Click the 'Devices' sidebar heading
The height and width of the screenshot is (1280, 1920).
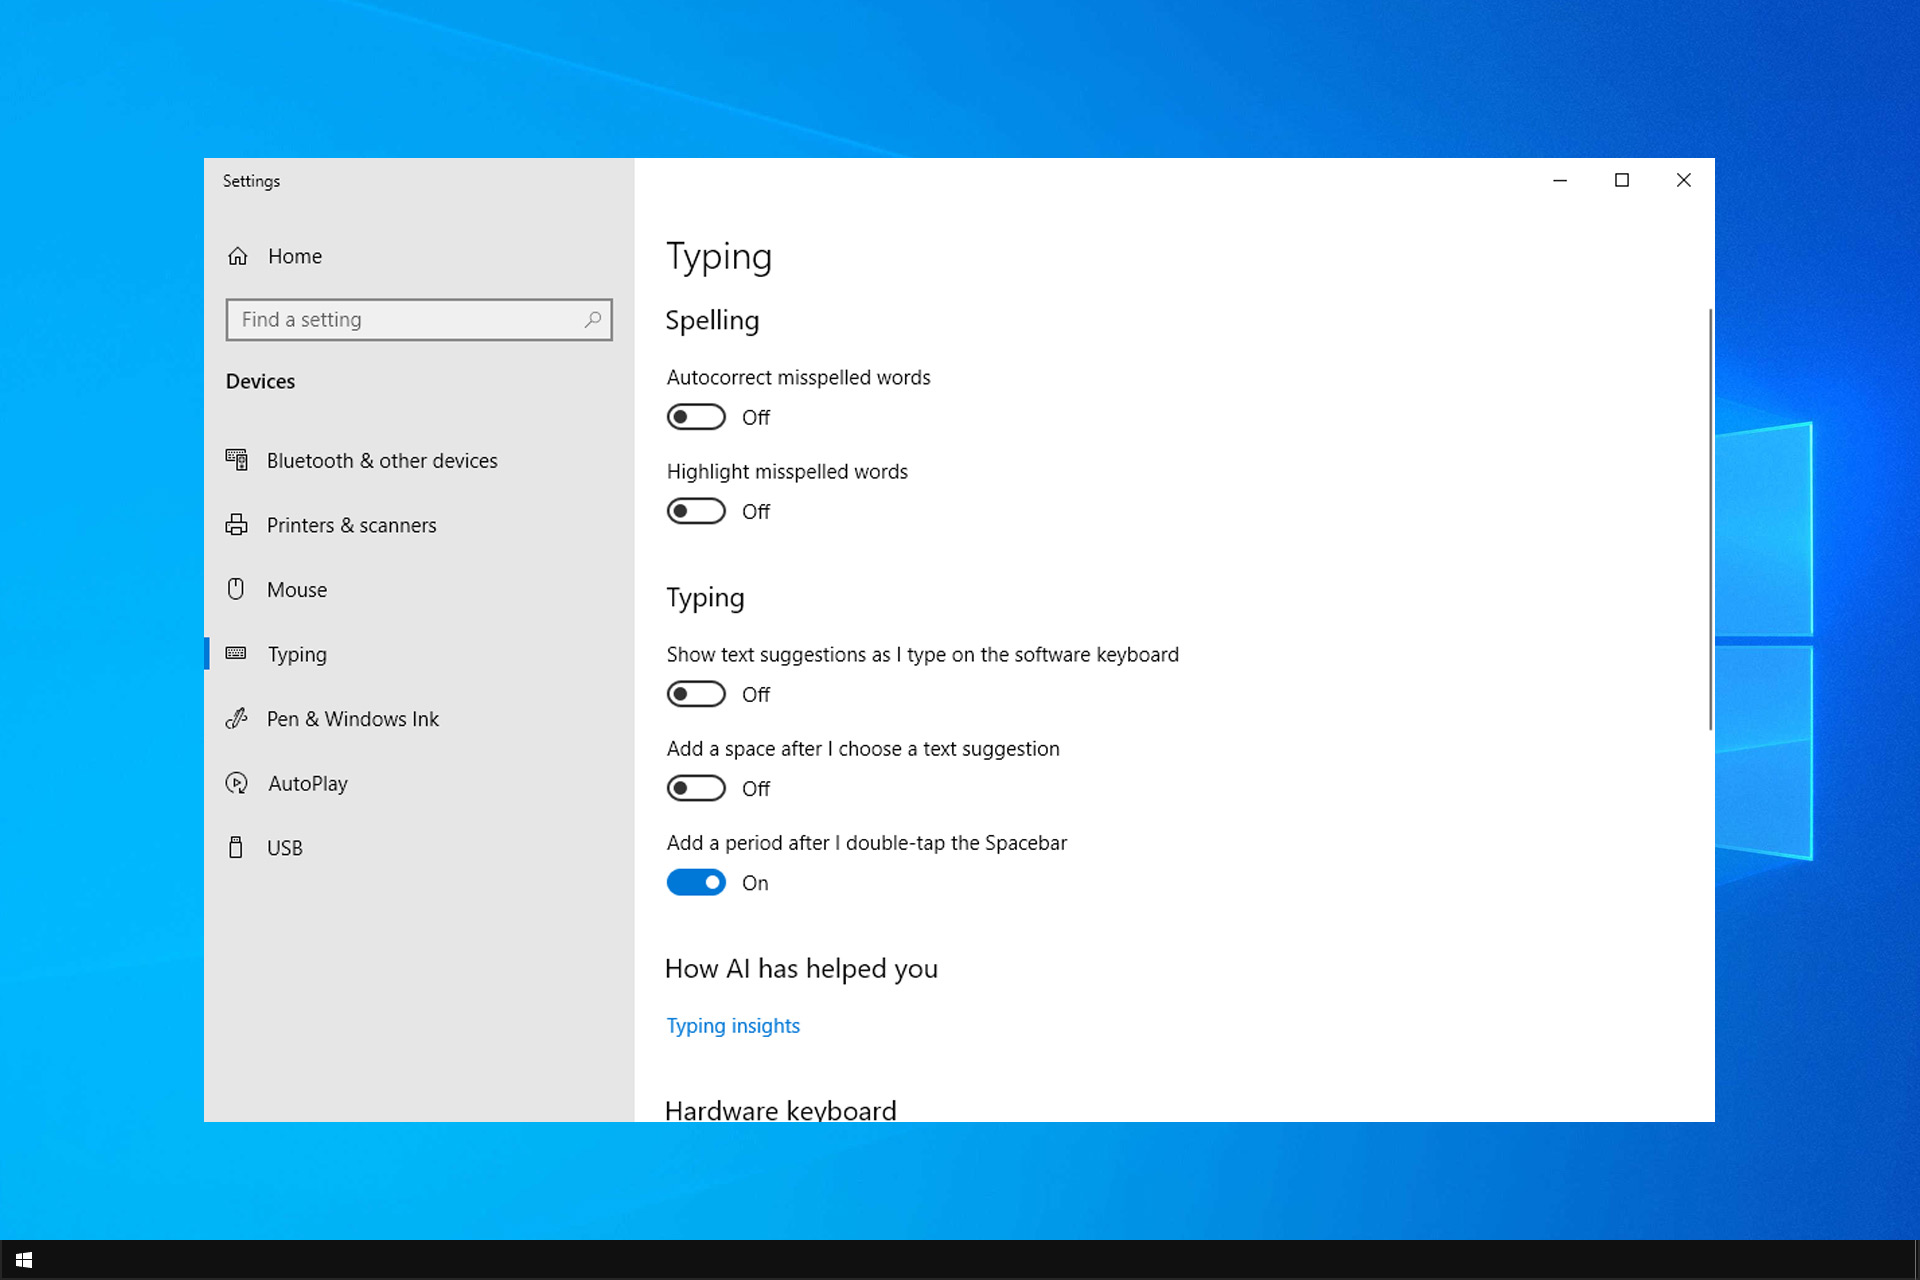pyautogui.click(x=260, y=381)
